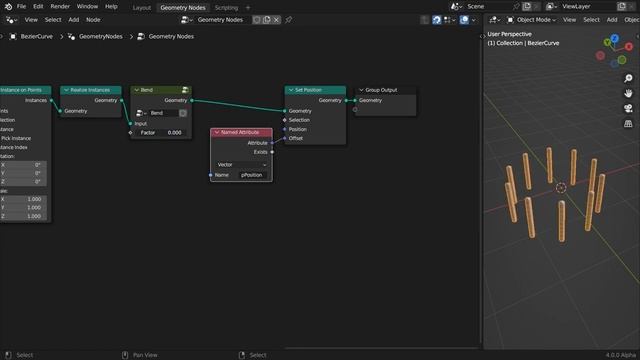Collapse the Group Output node
This screenshot has width=640, height=360.
tap(361, 90)
